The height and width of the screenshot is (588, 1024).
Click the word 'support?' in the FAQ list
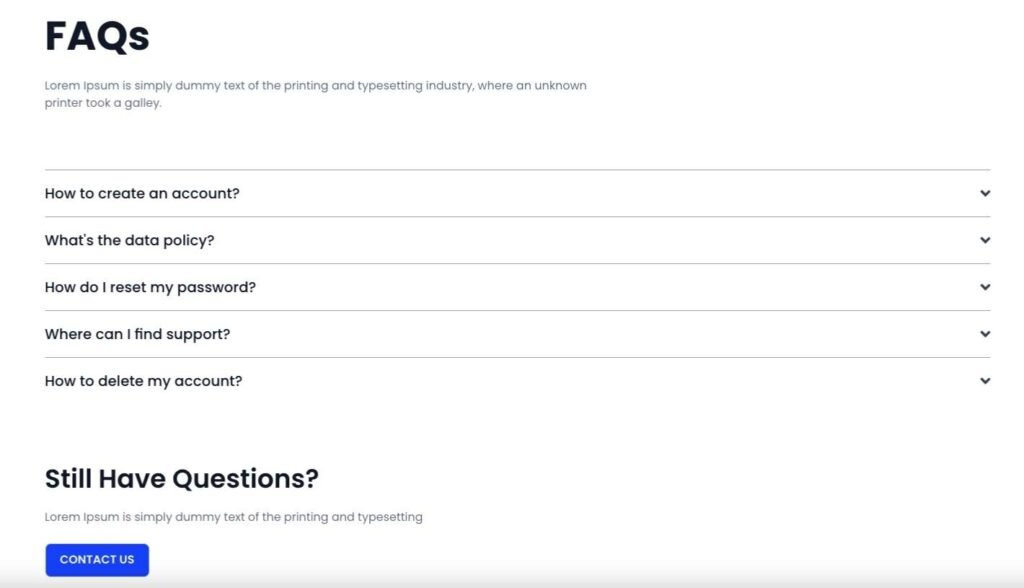(x=197, y=334)
